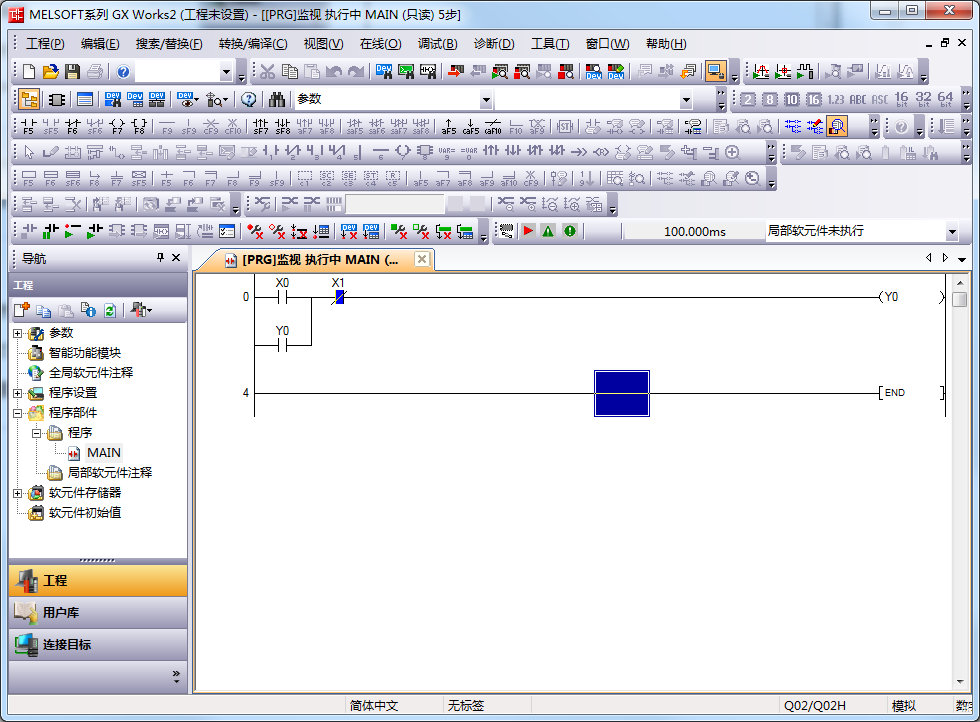Open the 在线(O) menu
The width and height of the screenshot is (980, 722).
(x=380, y=44)
